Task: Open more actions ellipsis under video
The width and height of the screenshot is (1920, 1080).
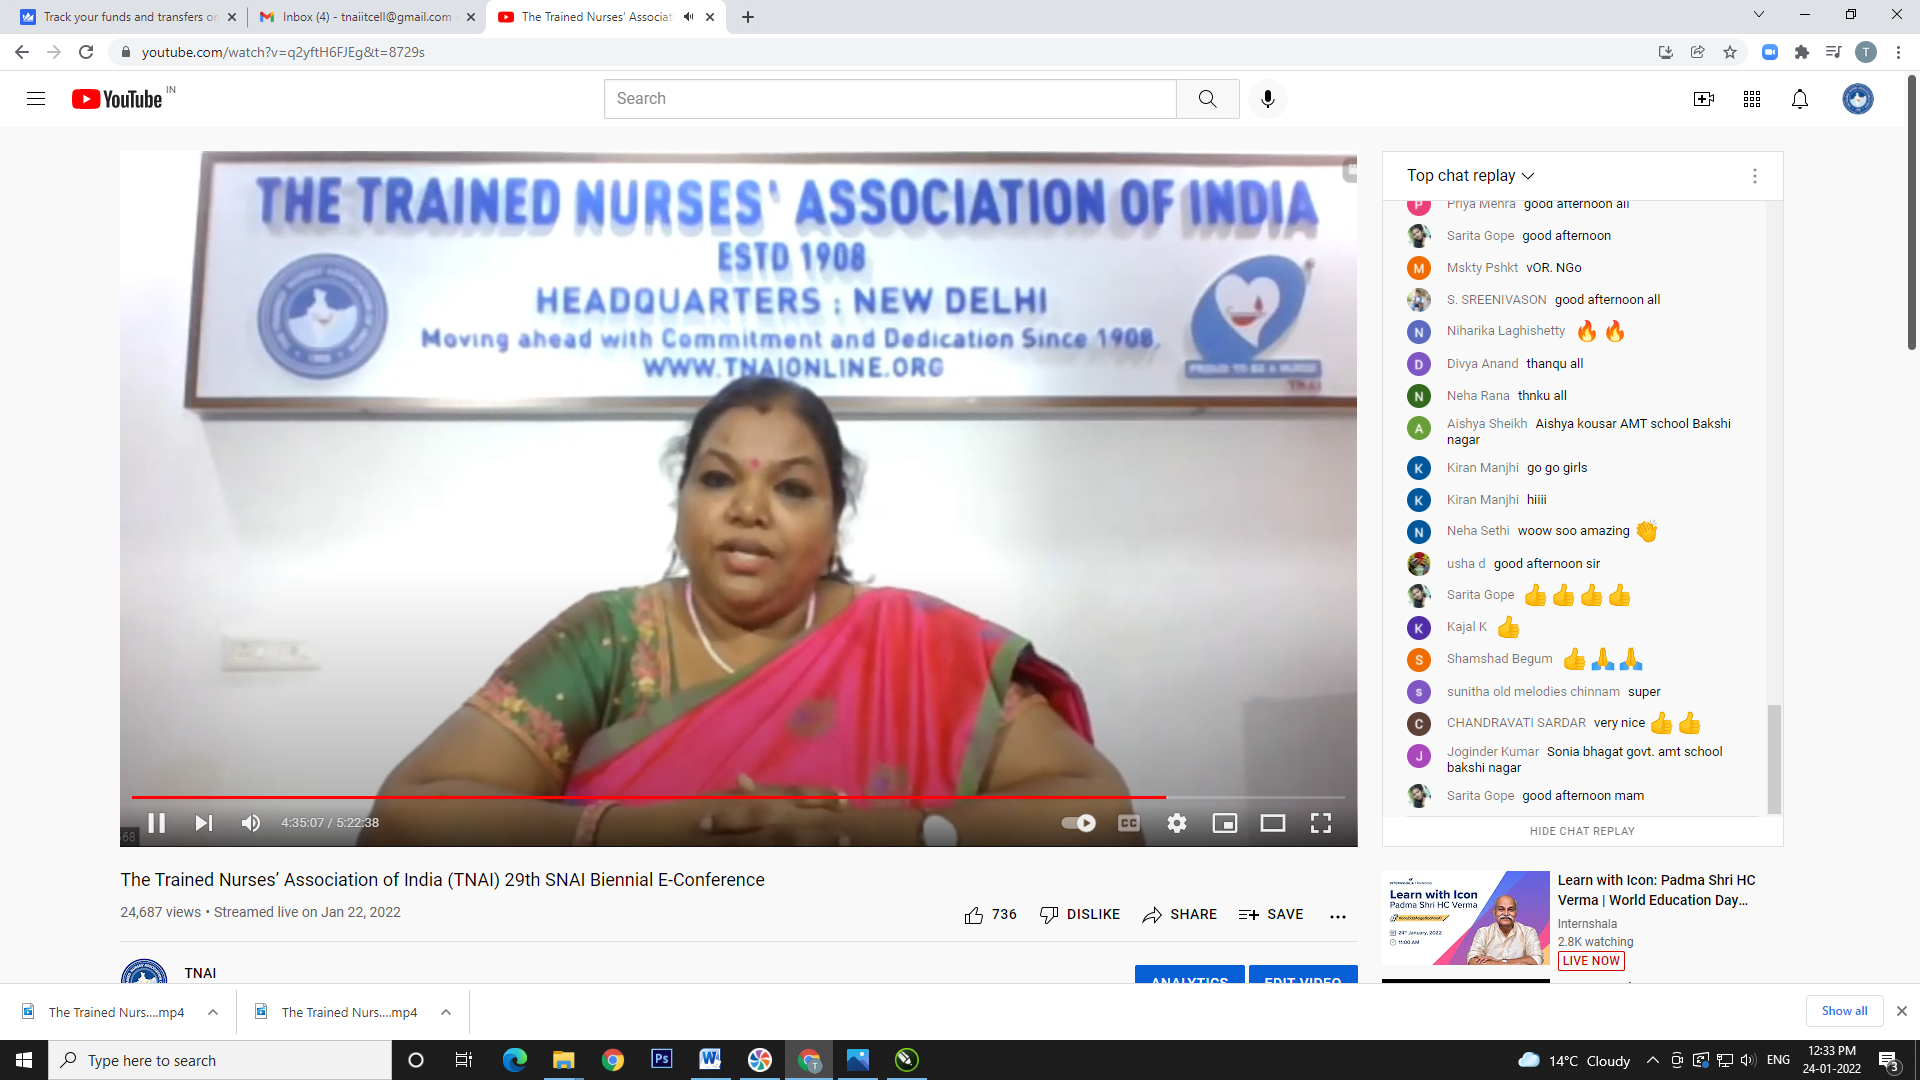Action: tap(1338, 916)
